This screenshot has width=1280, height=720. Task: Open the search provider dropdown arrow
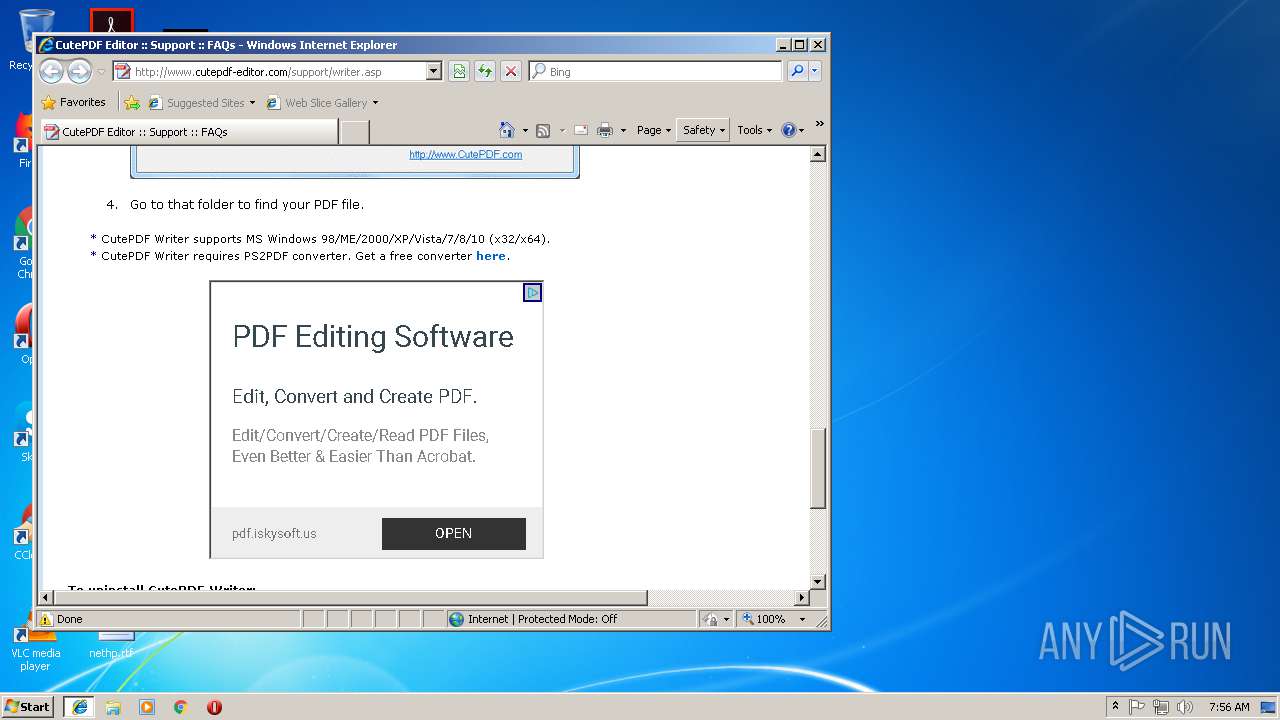815,72
